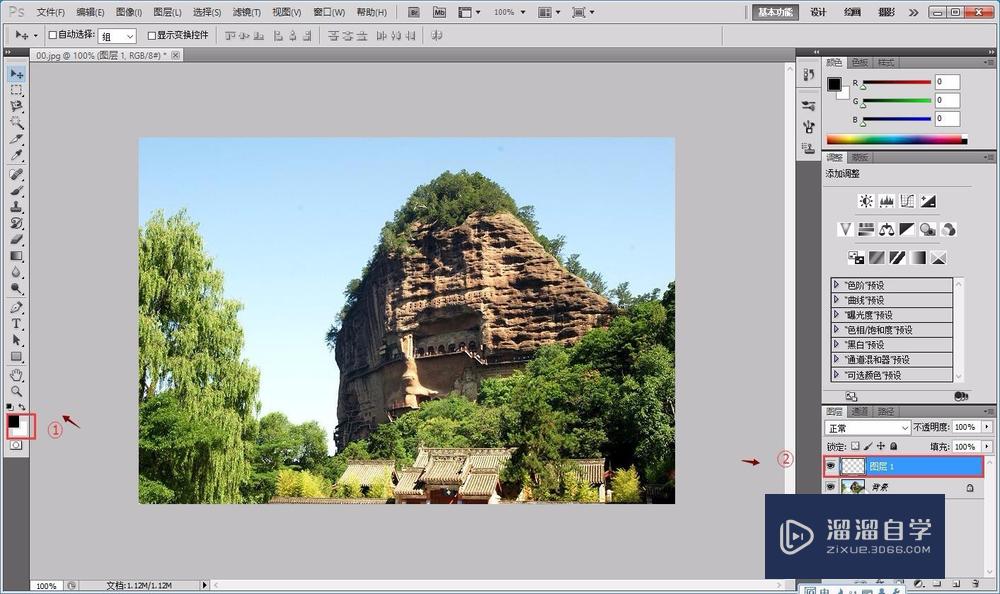Add a Levels adjustment from the panel

(x=886, y=202)
